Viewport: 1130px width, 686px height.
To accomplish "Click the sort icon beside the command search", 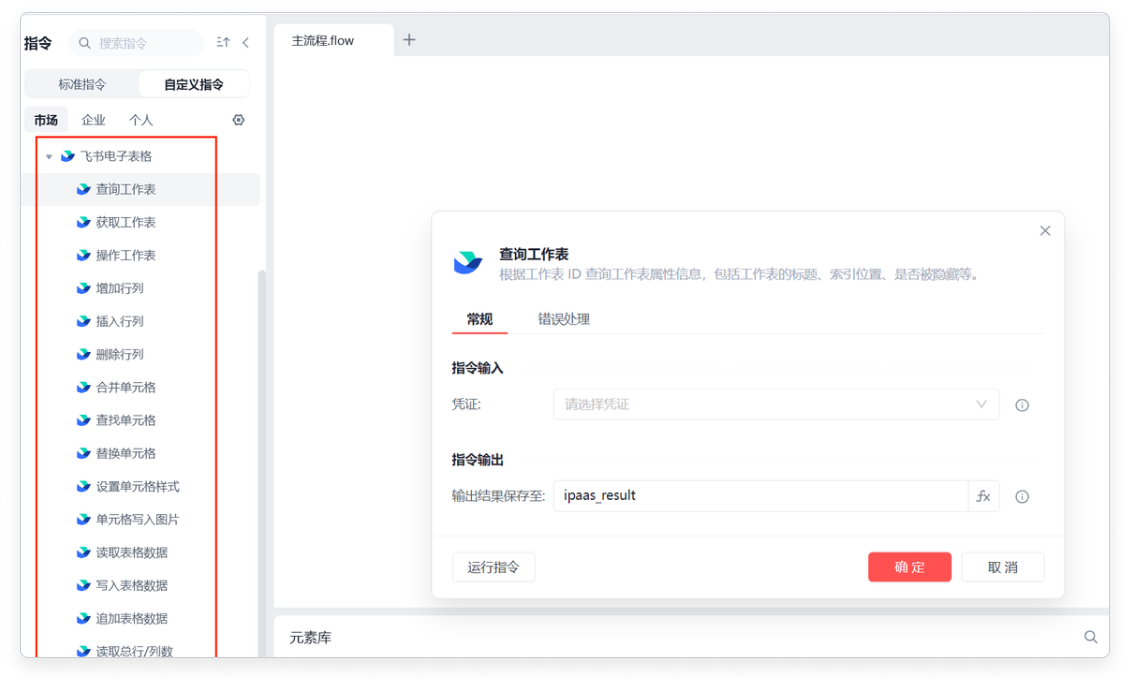I will pyautogui.click(x=223, y=43).
